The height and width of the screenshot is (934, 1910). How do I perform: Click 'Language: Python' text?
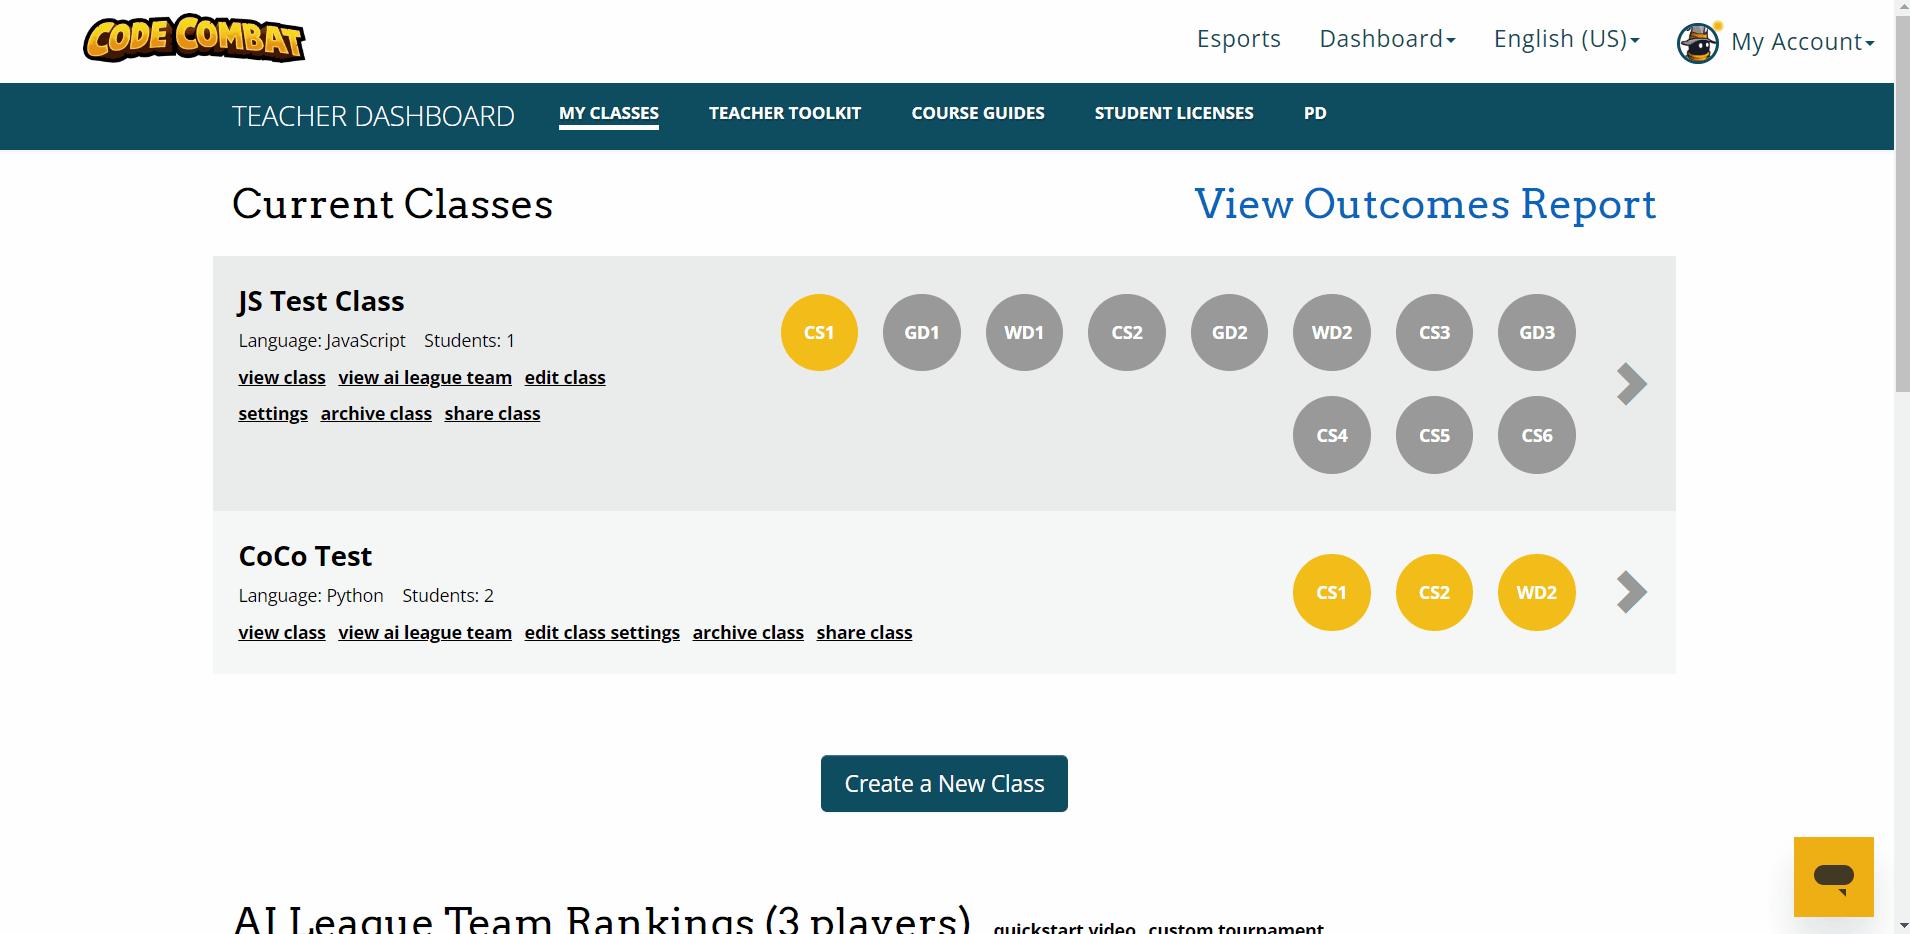(x=311, y=596)
